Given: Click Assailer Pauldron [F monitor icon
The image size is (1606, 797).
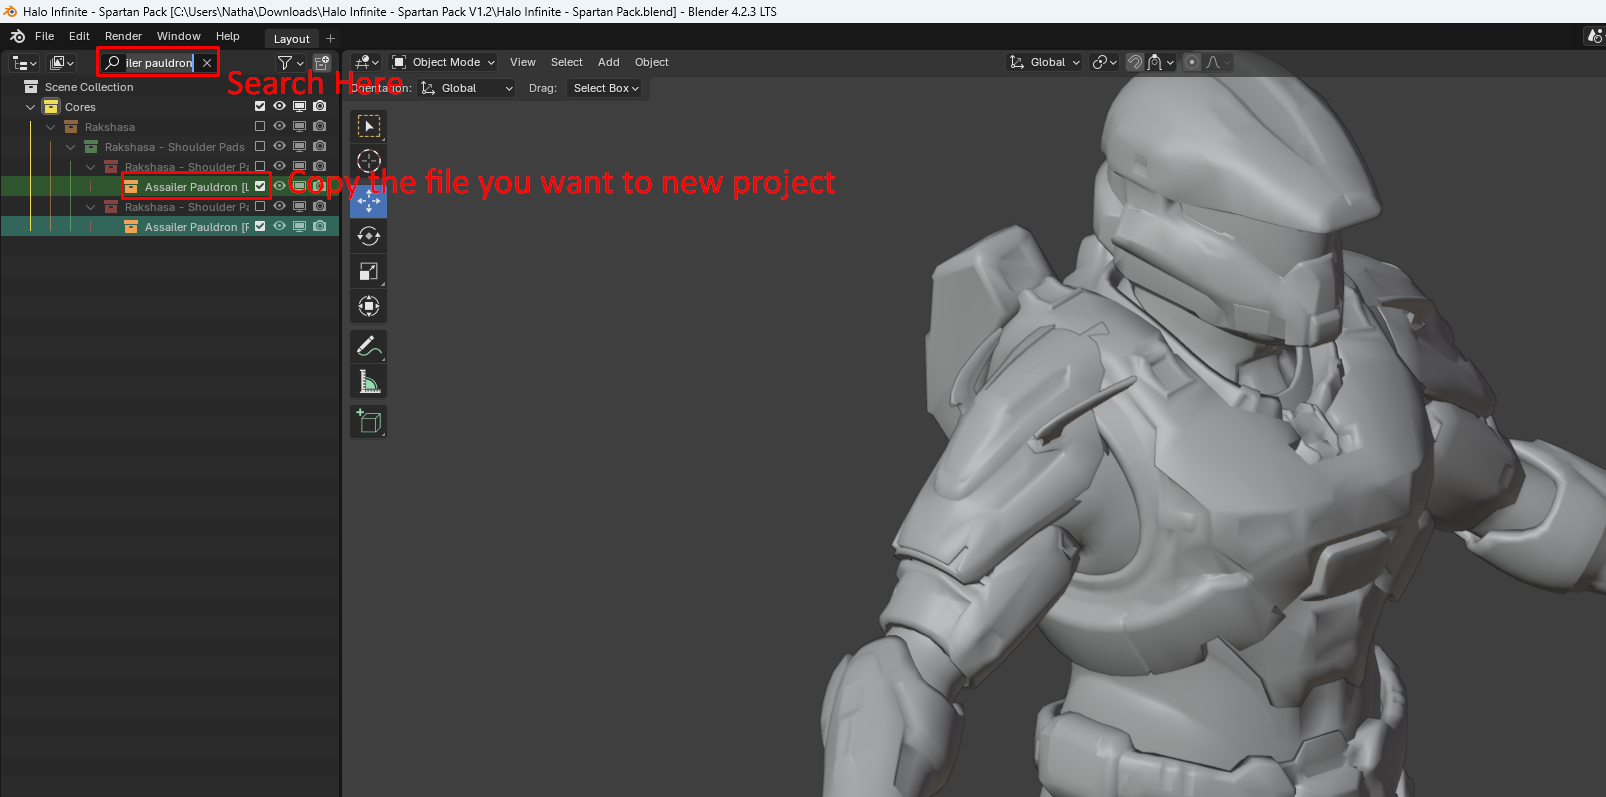Looking at the screenshot, I should [299, 226].
